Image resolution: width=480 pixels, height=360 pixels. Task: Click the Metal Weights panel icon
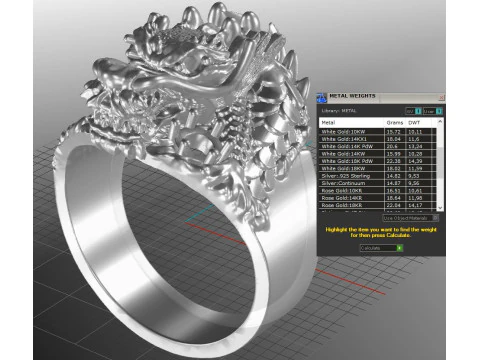click(321, 98)
